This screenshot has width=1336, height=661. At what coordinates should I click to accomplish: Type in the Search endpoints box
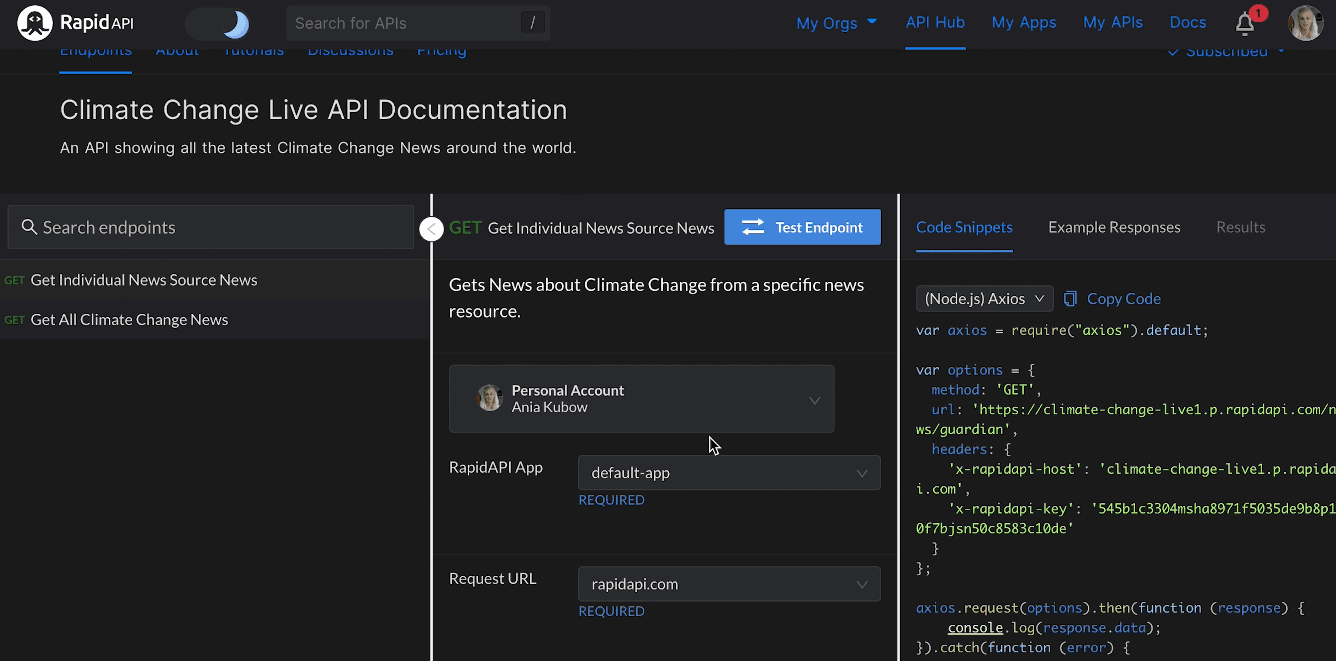[211, 227]
